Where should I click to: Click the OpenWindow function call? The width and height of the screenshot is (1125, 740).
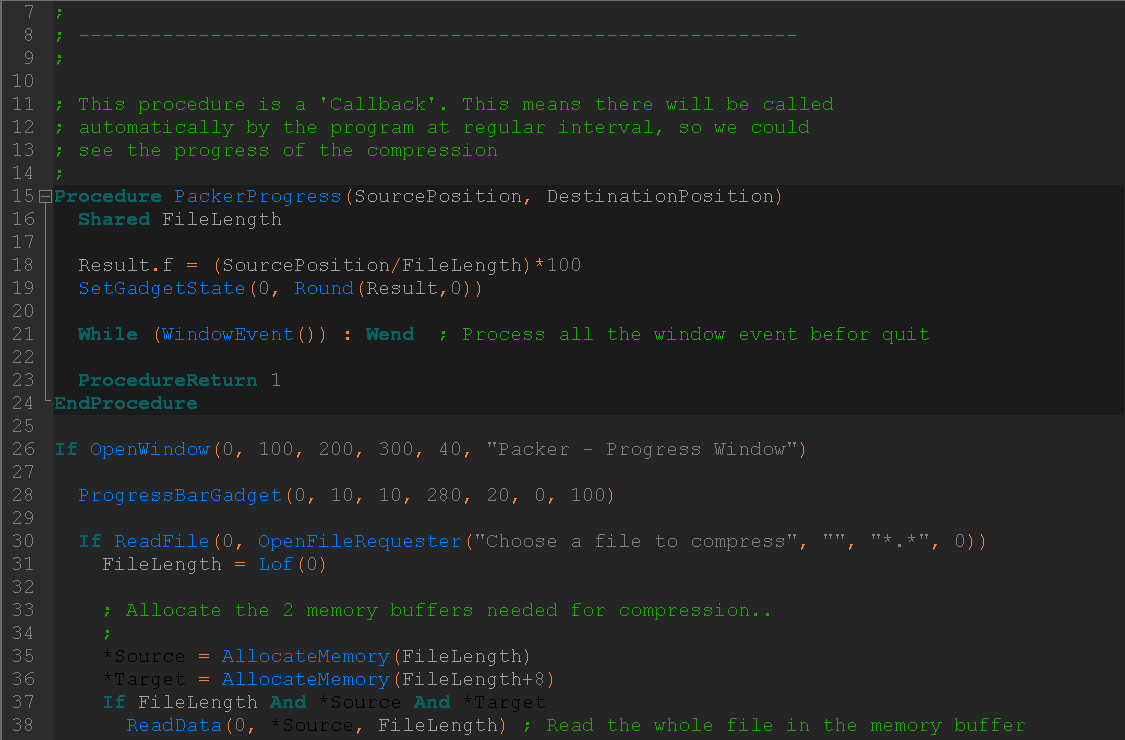coord(150,450)
